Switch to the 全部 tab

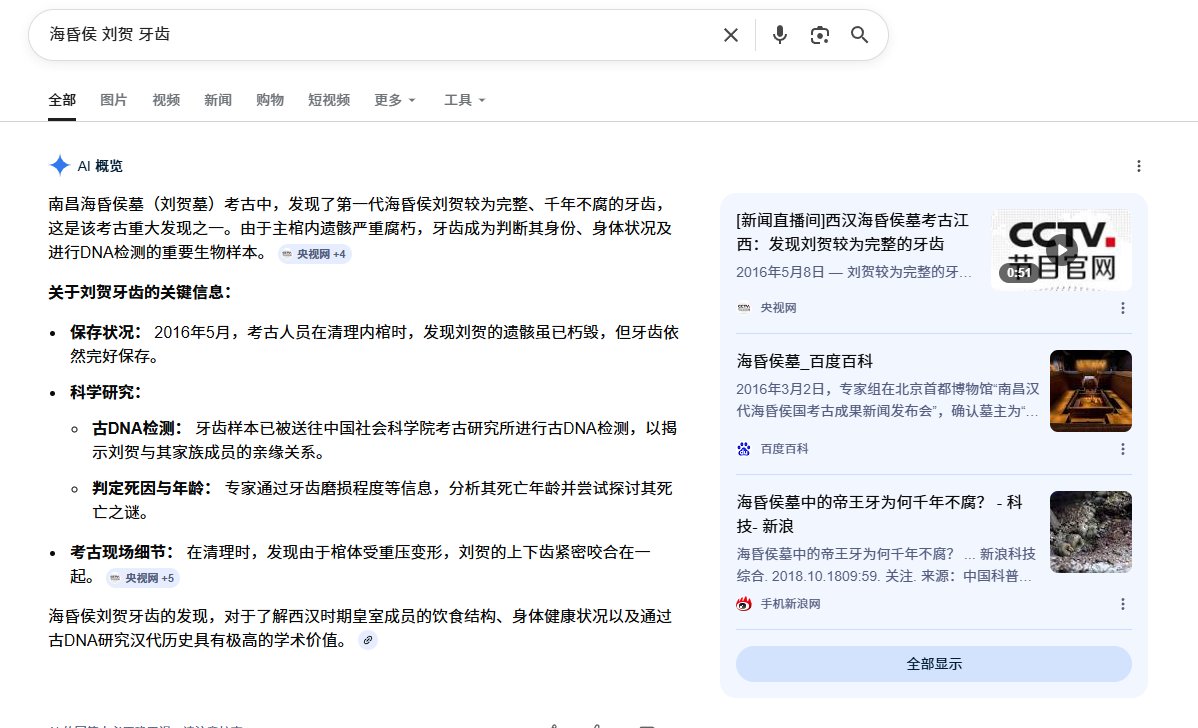(x=62, y=100)
